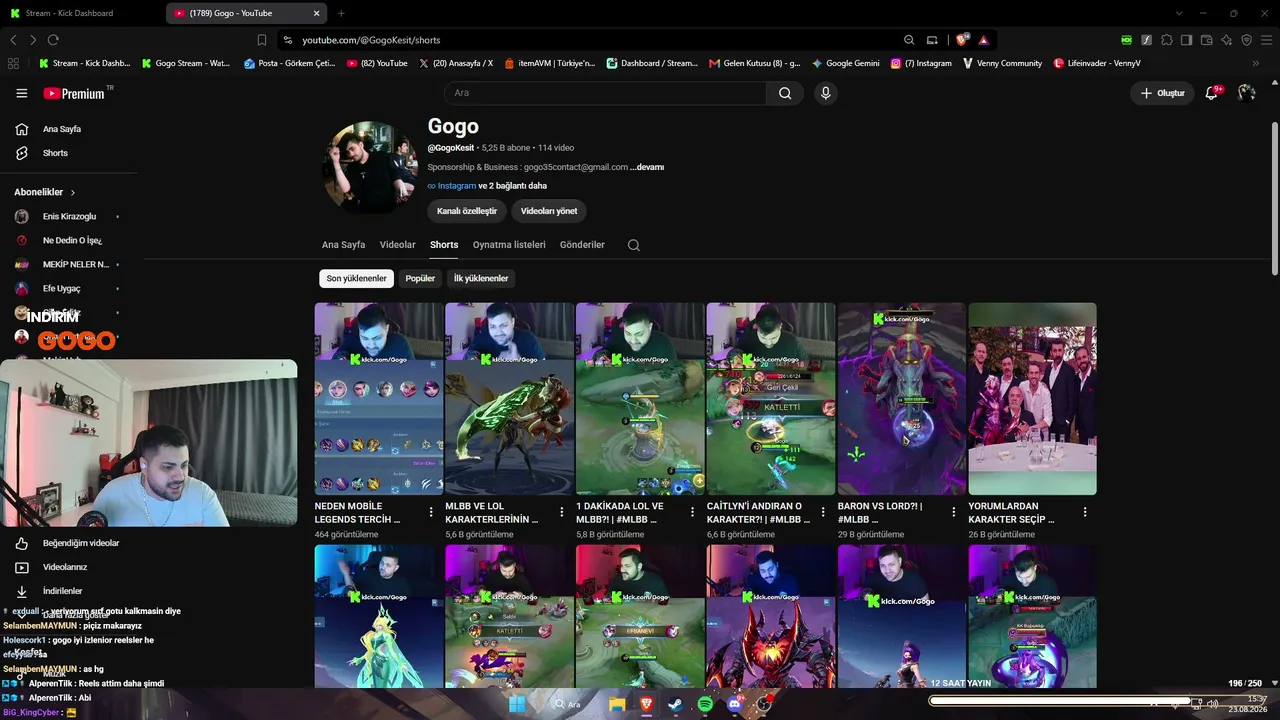Open the Oluştur create menu
The height and width of the screenshot is (720, 1280).
coord(1162,93)
